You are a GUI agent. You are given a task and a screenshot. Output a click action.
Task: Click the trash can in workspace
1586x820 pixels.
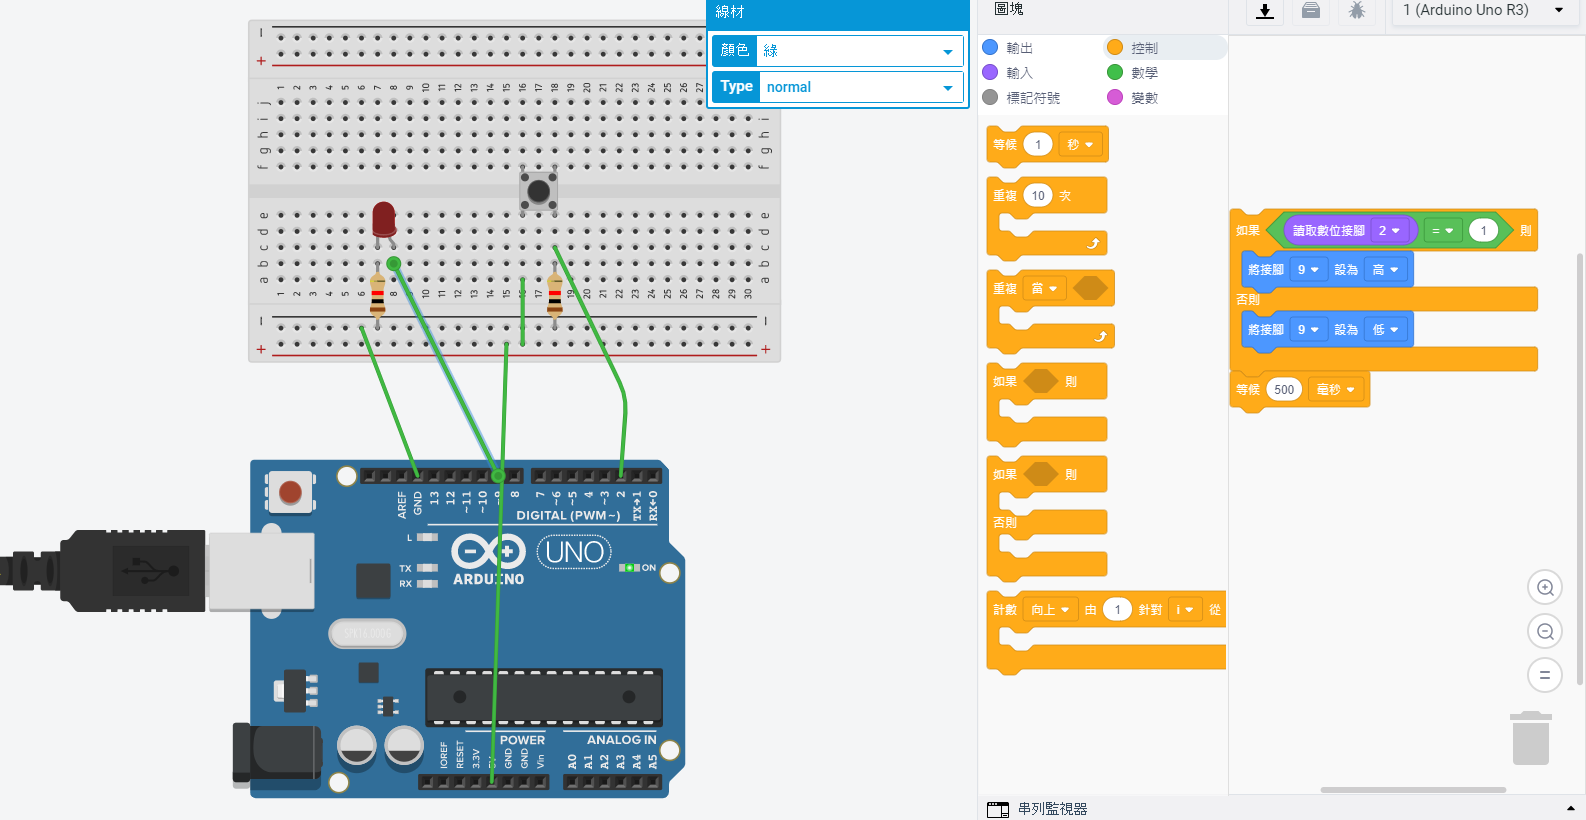[x=1530, y=738]
